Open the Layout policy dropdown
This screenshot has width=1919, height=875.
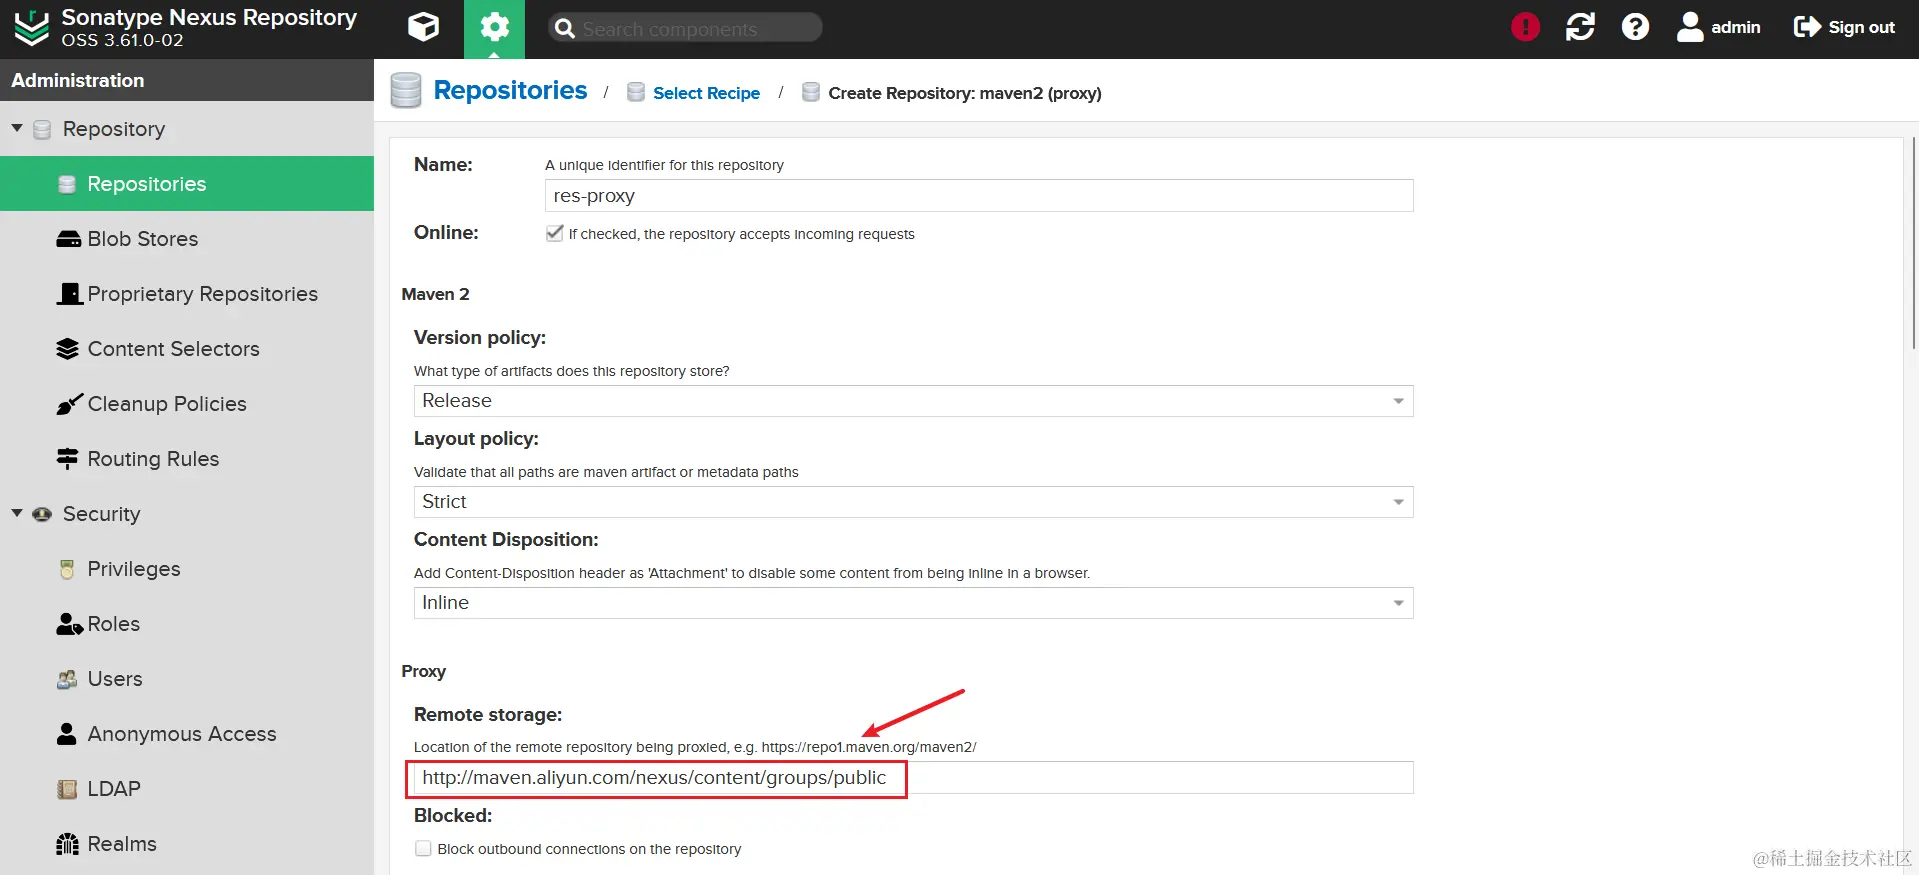click(x=1398, y=502)
